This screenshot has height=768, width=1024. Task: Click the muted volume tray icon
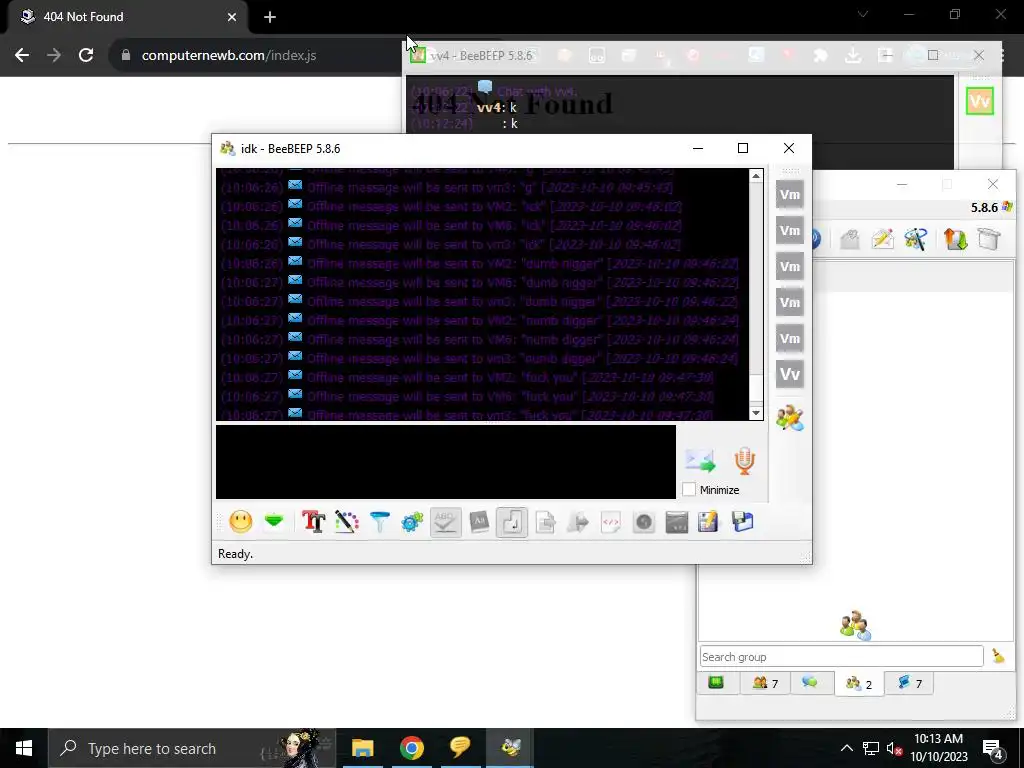click(894, 749)
